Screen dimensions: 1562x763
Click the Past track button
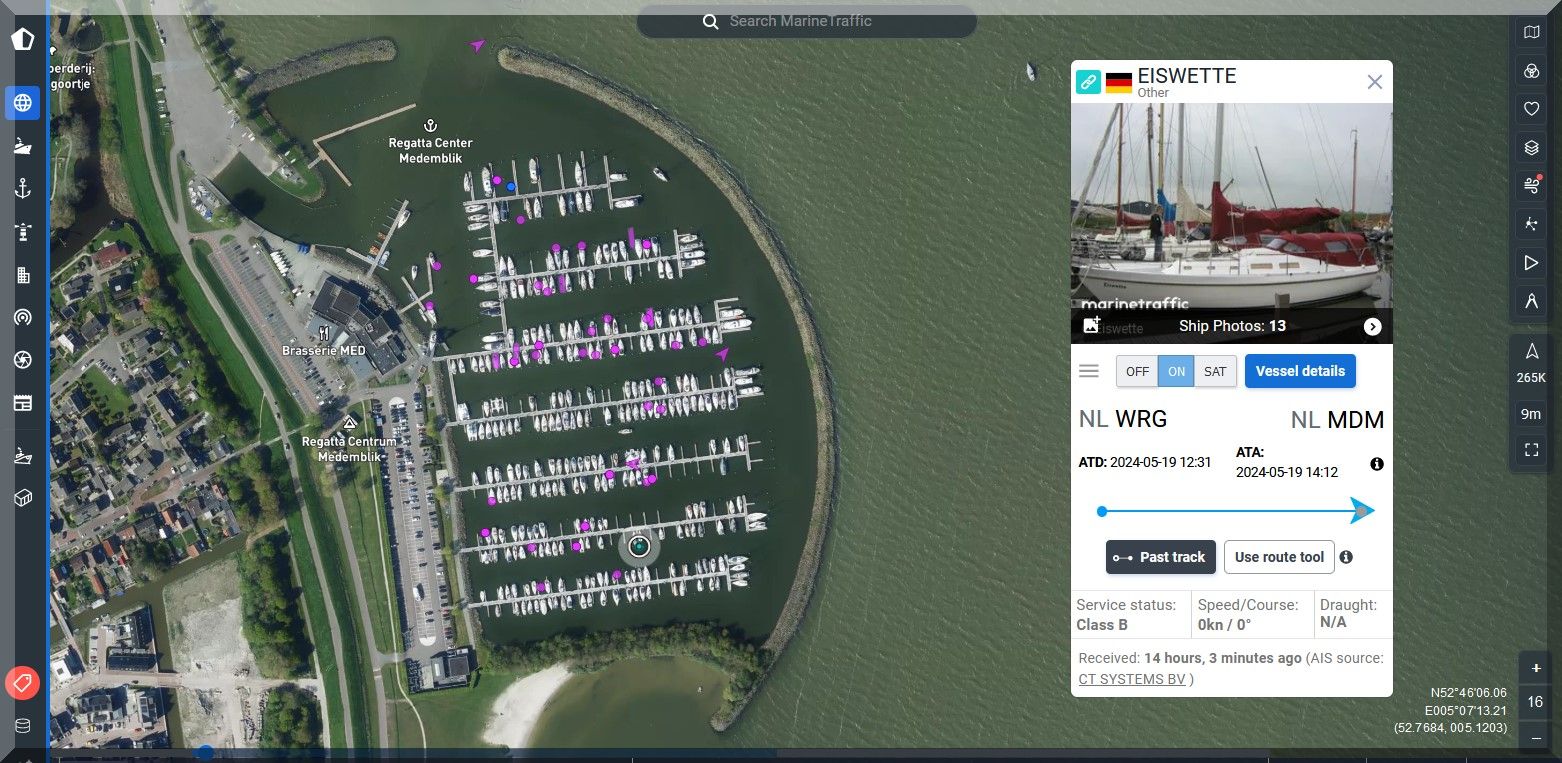(1160, 557)
